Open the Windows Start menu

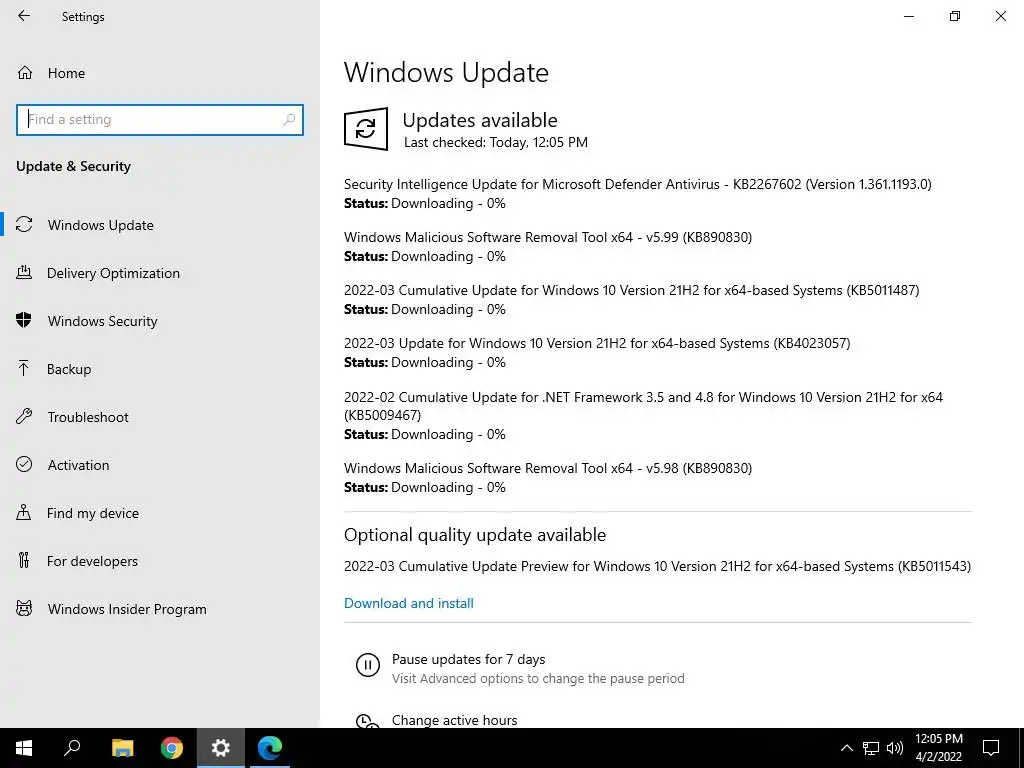[x=24, y=748]
